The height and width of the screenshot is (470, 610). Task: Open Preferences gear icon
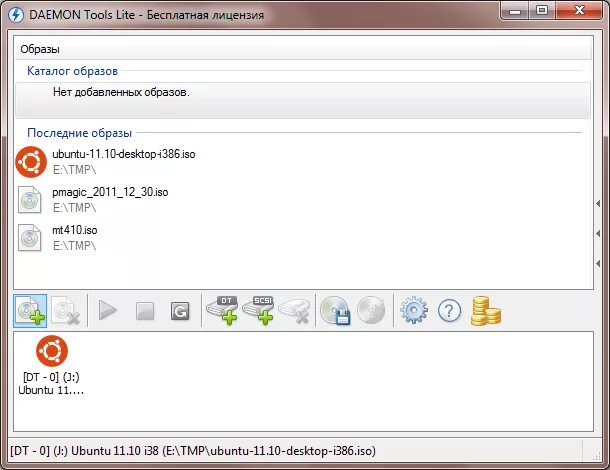tap(414, 310)
